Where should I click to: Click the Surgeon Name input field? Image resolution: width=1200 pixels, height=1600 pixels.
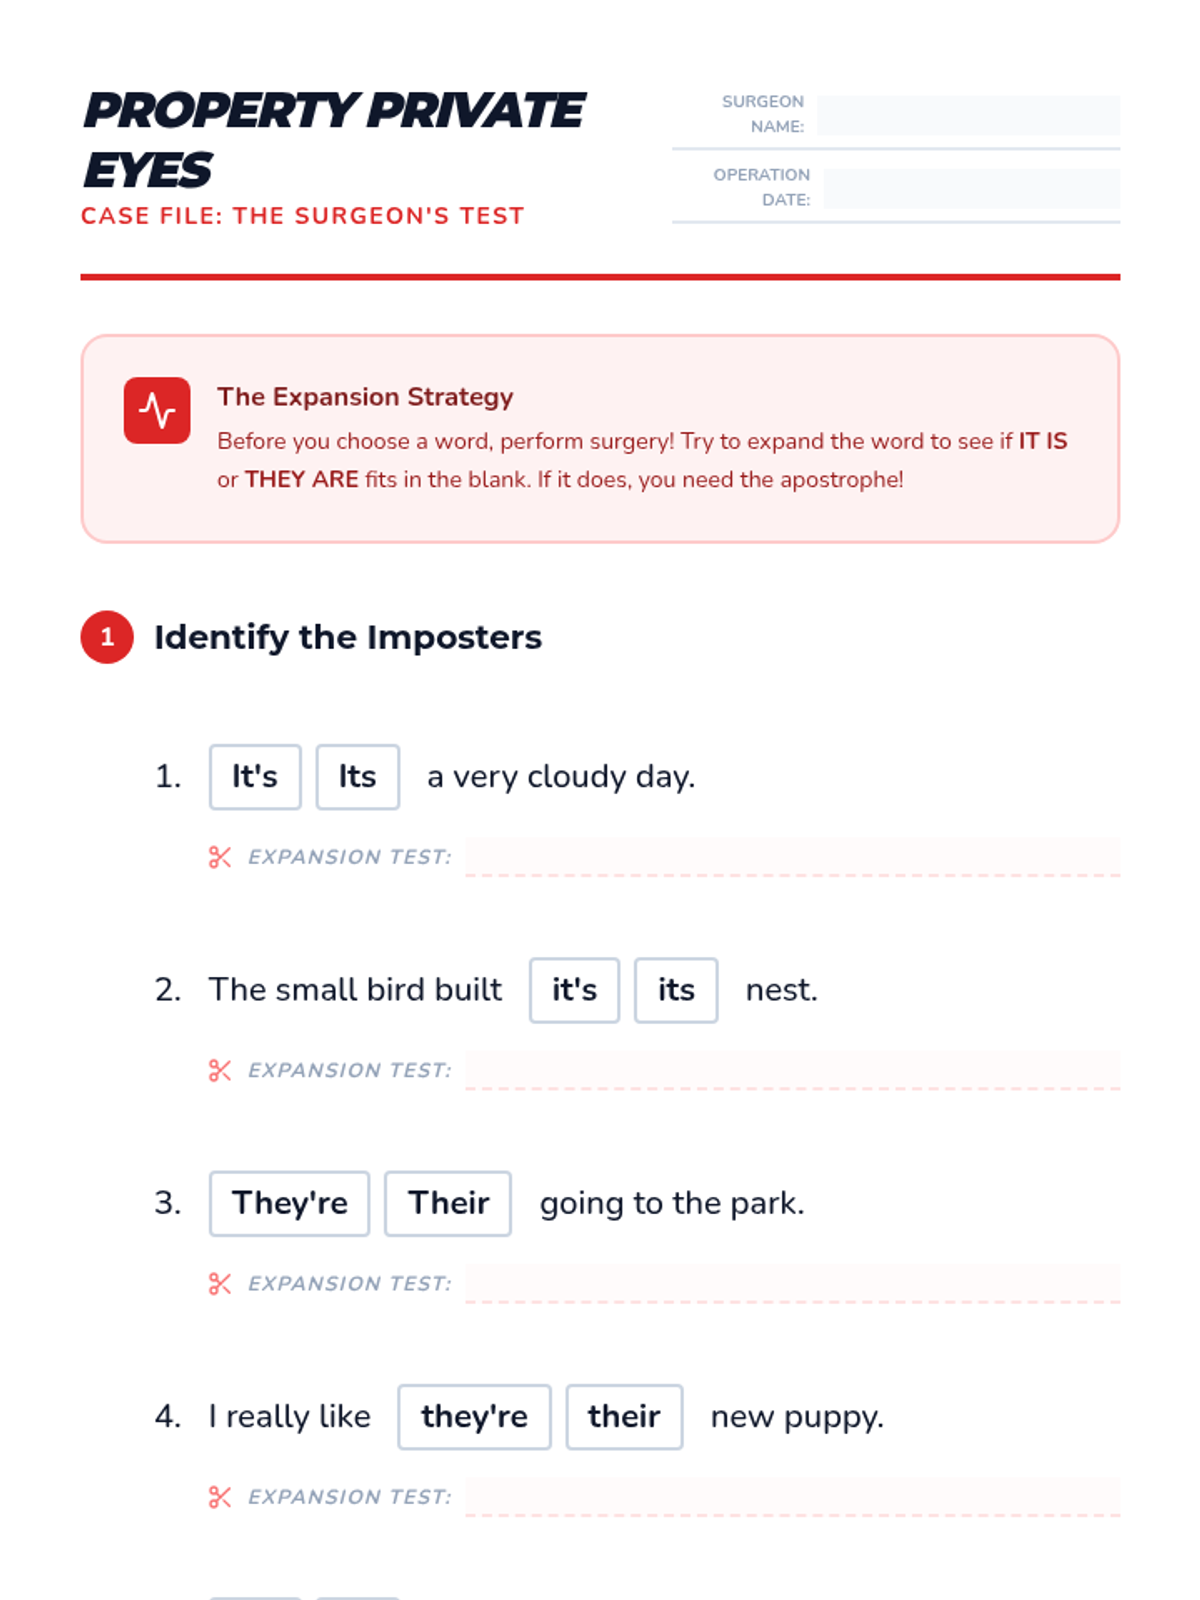click(968, 115)
